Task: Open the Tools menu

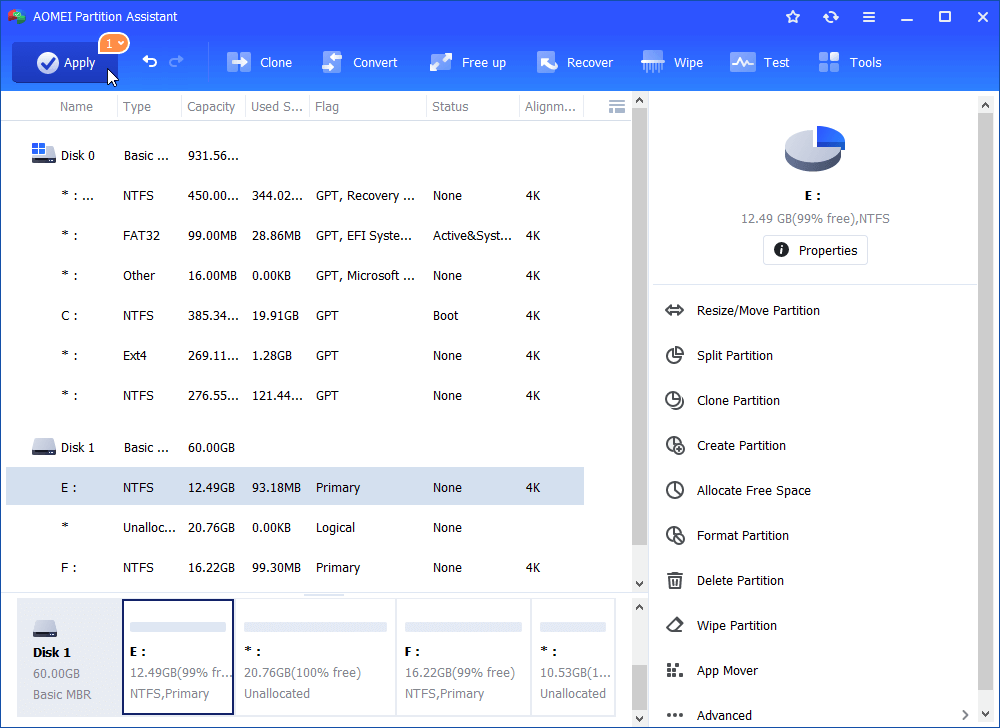Action: (x=849, y=62)
